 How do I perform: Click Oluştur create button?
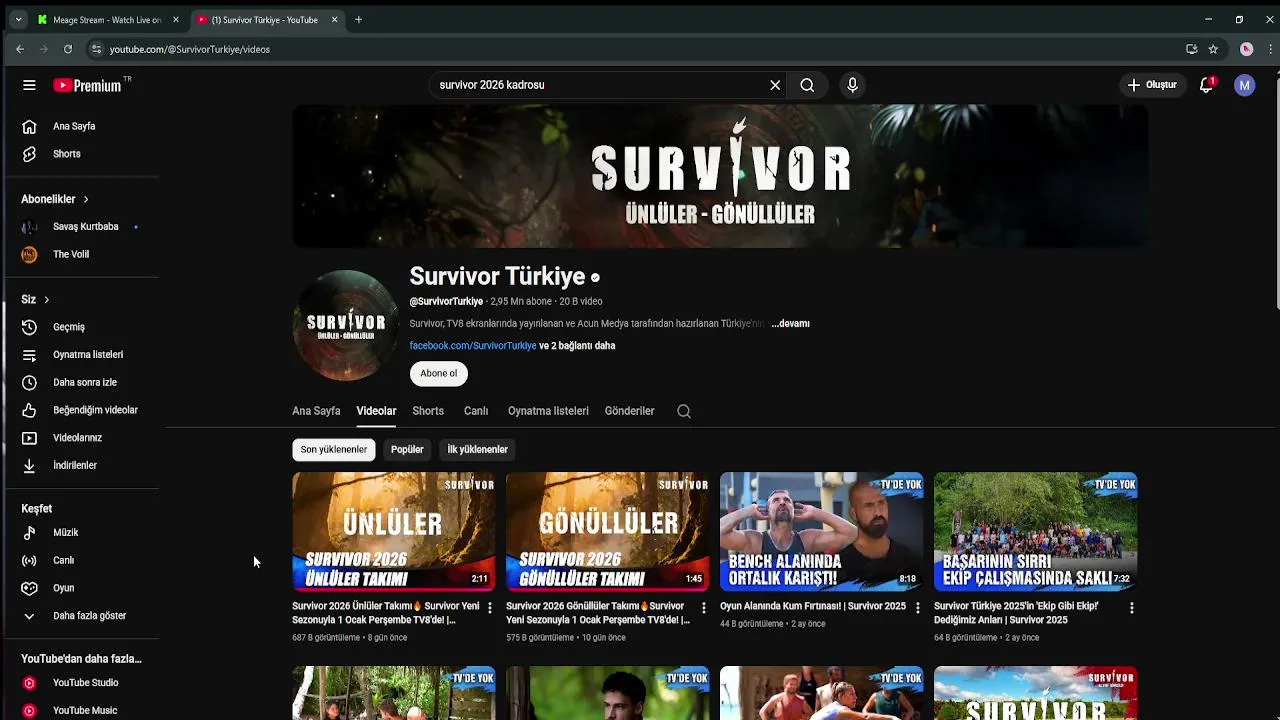1152,85
